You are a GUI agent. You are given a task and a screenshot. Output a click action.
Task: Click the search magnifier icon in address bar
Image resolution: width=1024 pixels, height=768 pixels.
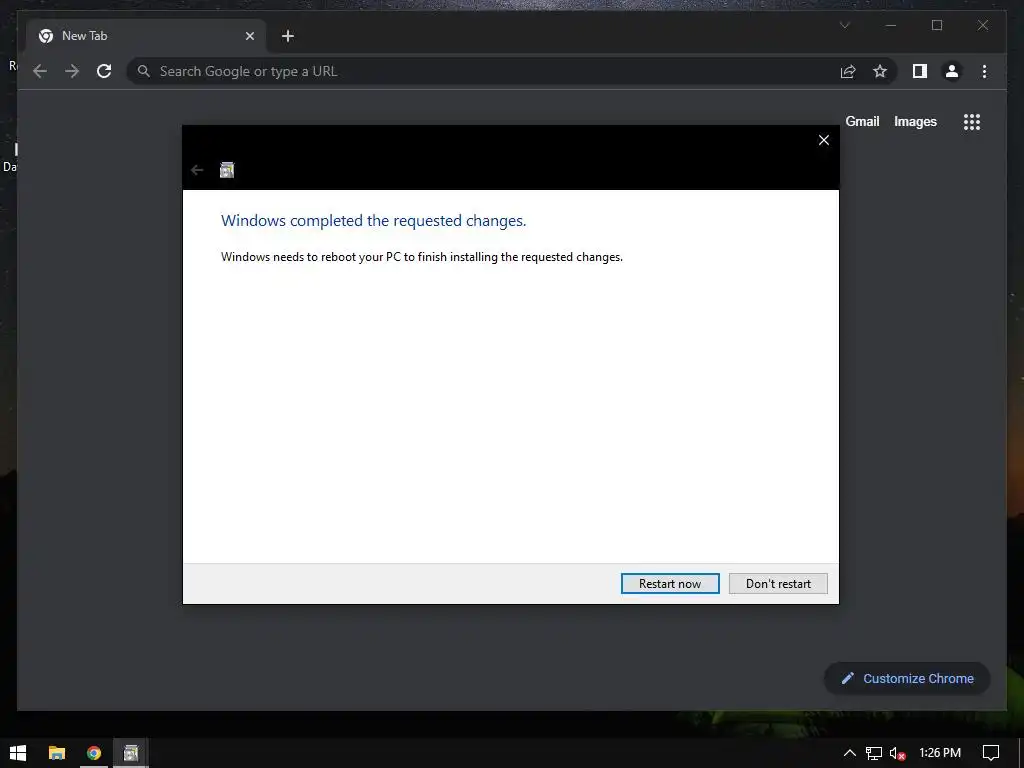[x=144, y=71]
